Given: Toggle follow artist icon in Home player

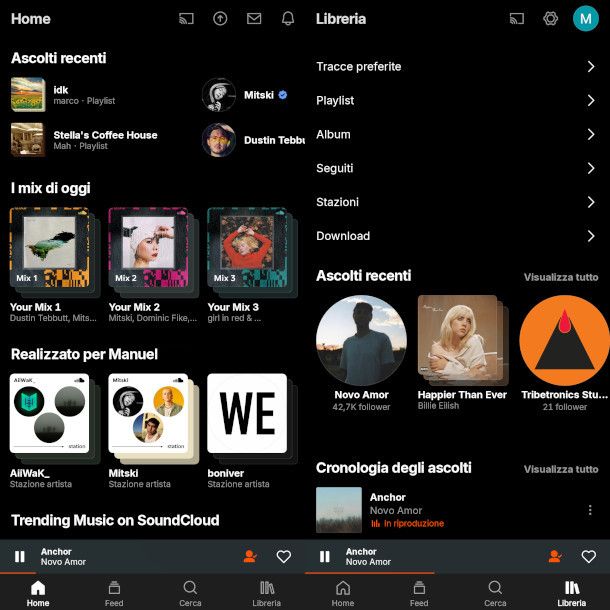Looking at the screenshot, I should coord(250,556).
